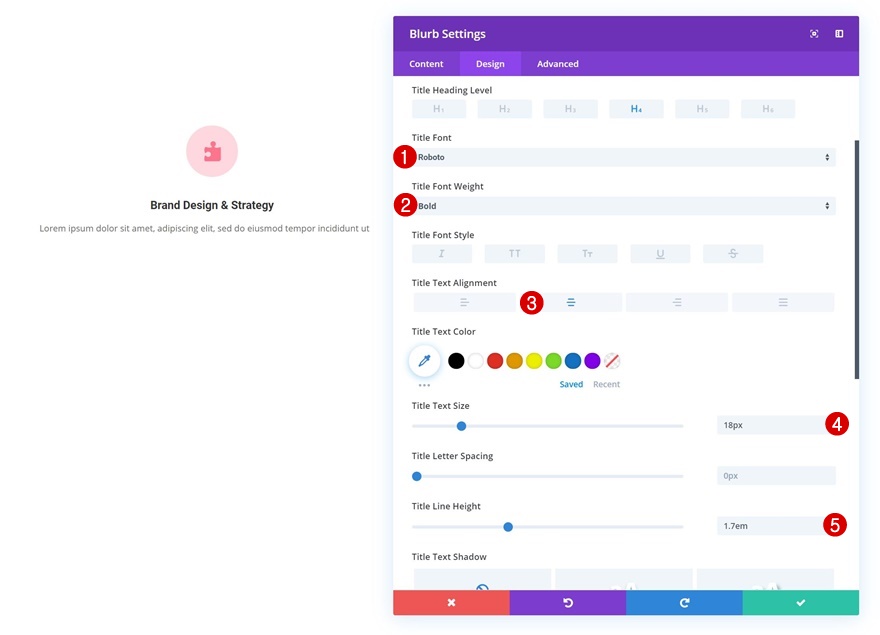Choose the green color swatch
The height and width of the screenshot is (635, 880).
pyautogui.click(x=553, y=361)
